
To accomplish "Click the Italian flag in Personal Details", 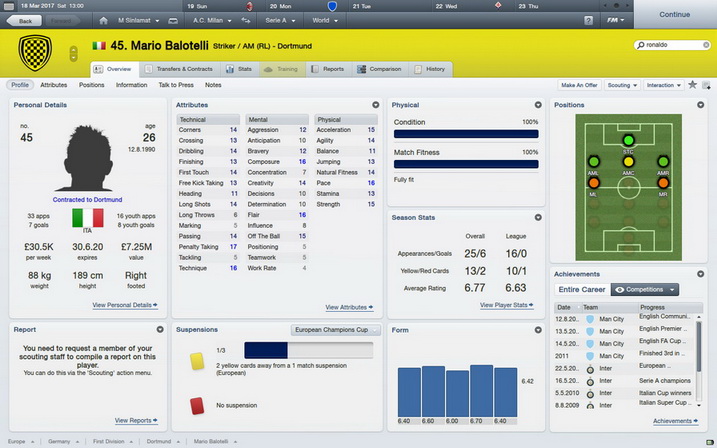I will [x=87, y=218].
